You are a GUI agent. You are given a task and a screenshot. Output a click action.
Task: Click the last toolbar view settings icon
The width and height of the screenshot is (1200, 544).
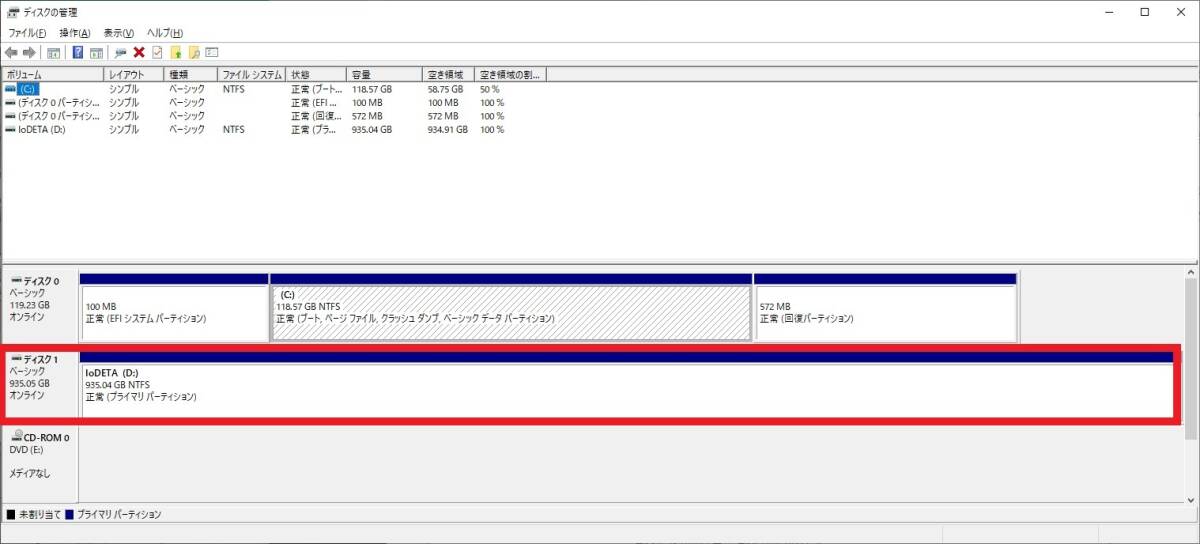click(212, 52)
